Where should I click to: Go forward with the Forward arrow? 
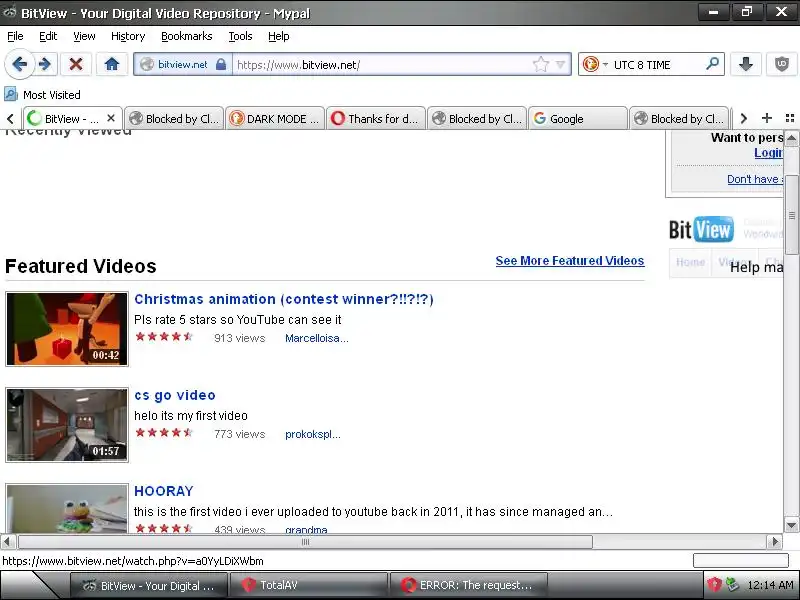(x=45, y=64)
